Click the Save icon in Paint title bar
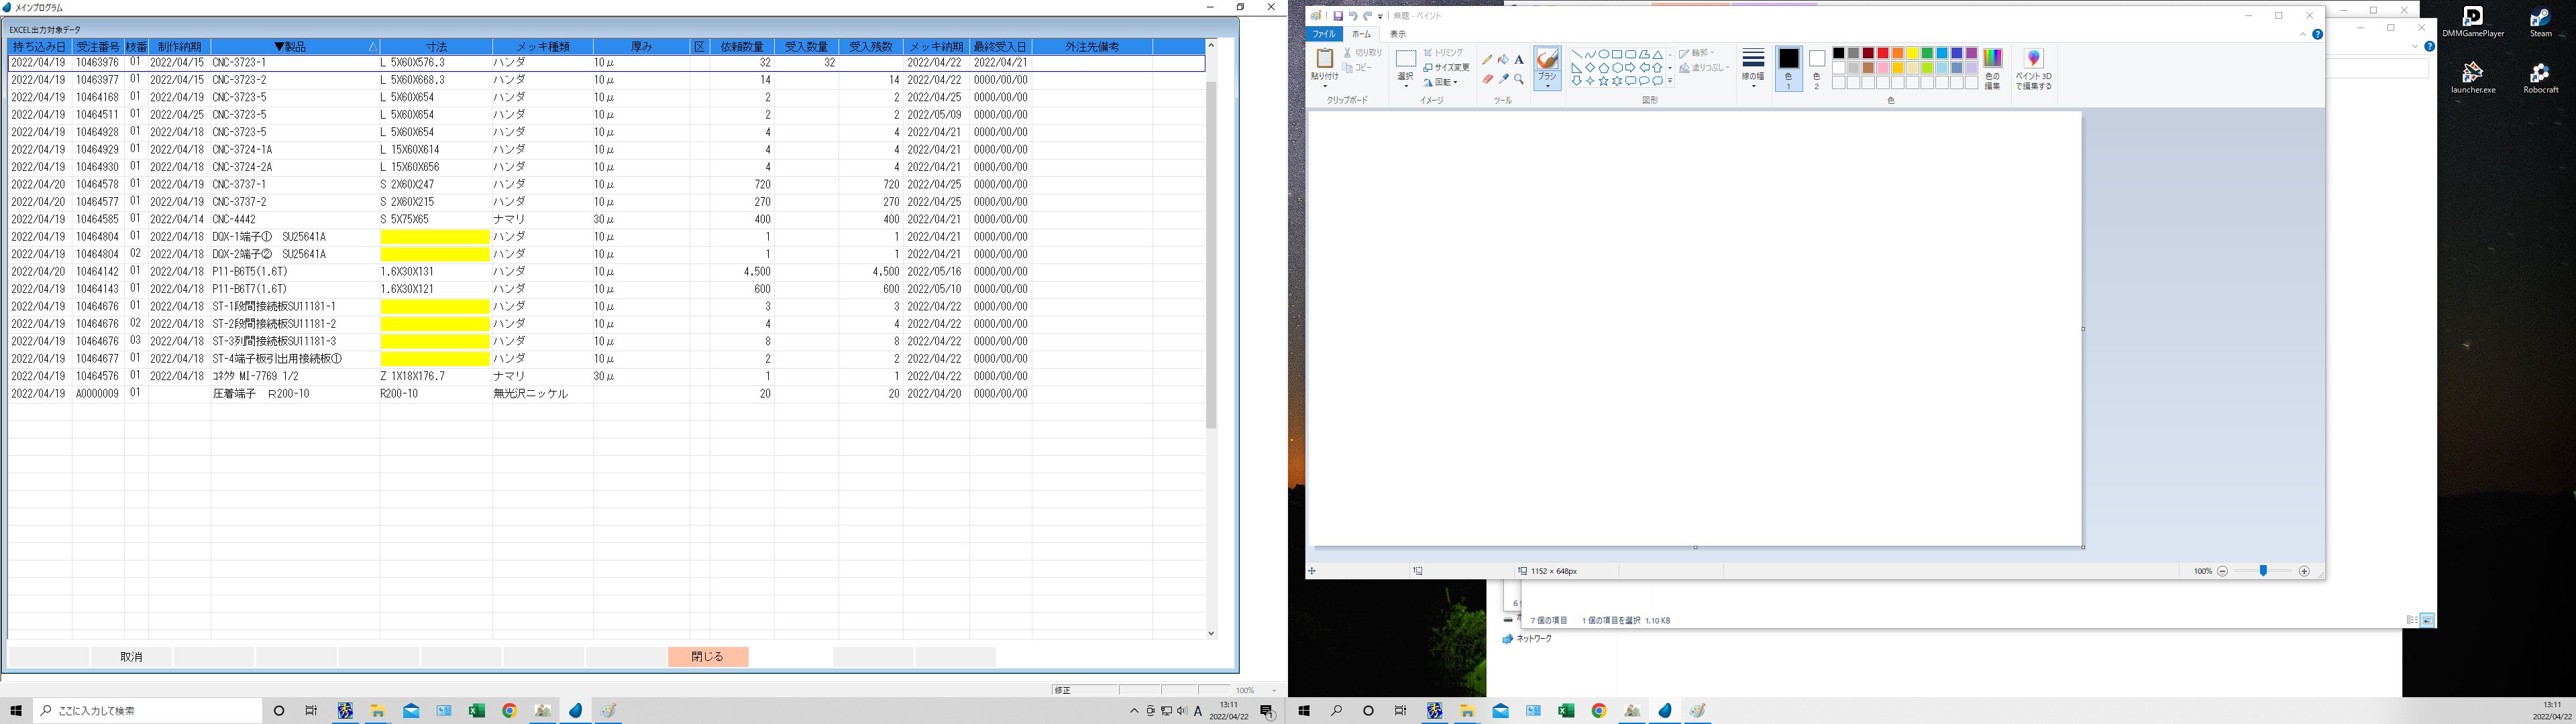This screenshot has width=2576, height=724. pyautogui.click(x=1338, y=16)
